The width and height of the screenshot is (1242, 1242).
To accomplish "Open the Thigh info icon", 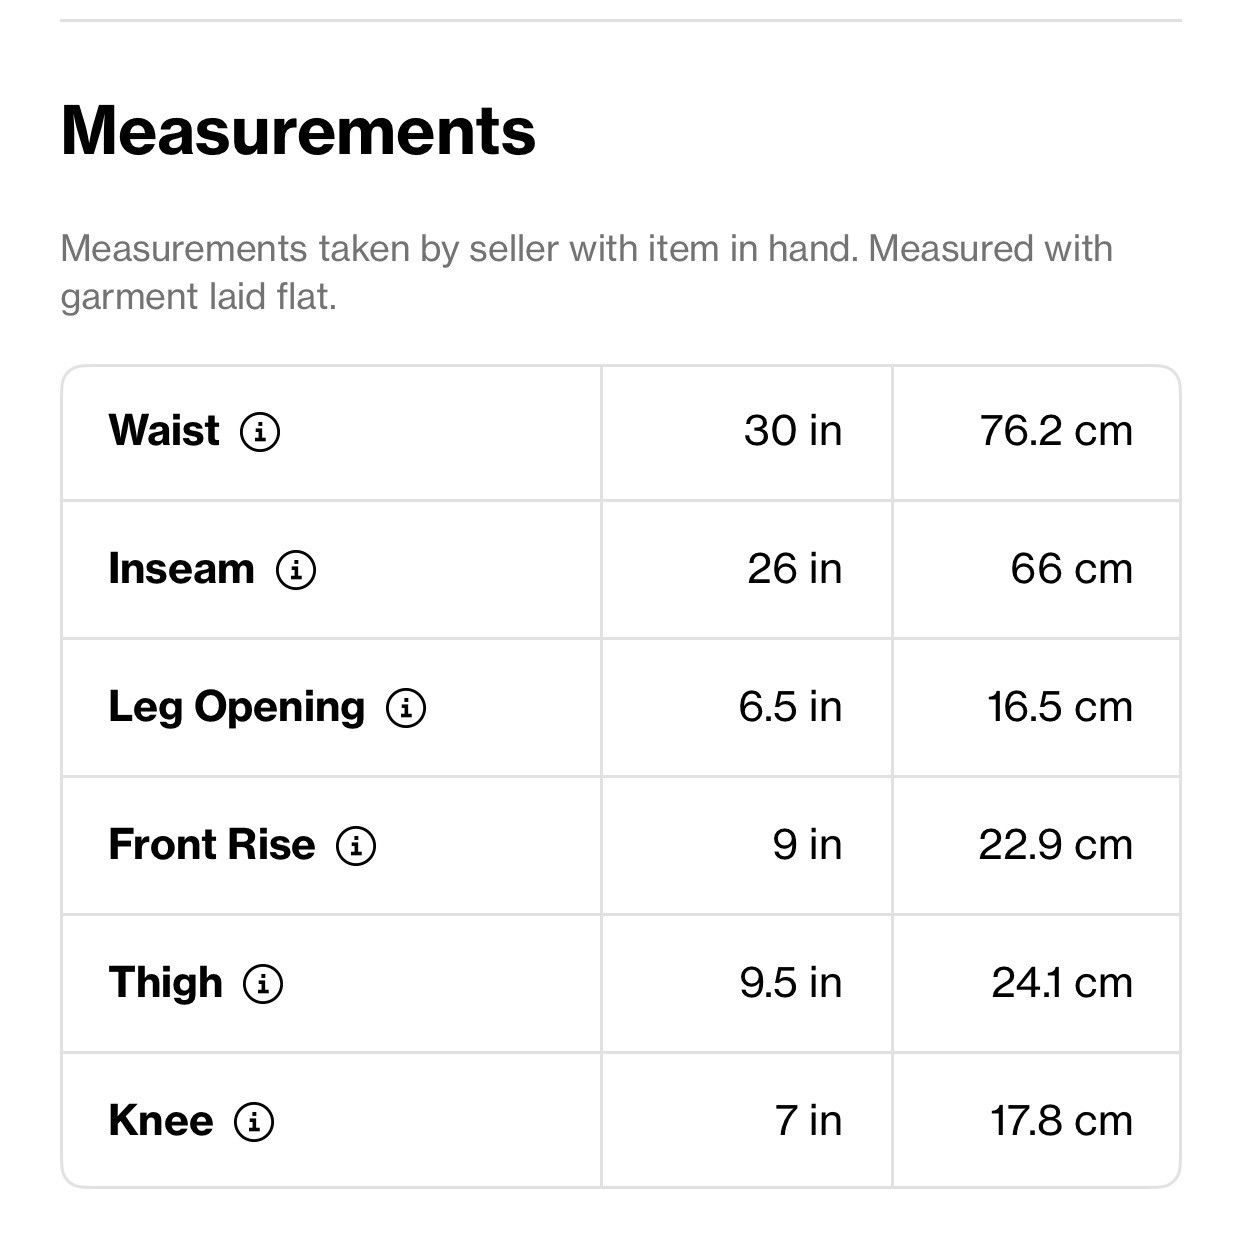I will click(263, 984).
